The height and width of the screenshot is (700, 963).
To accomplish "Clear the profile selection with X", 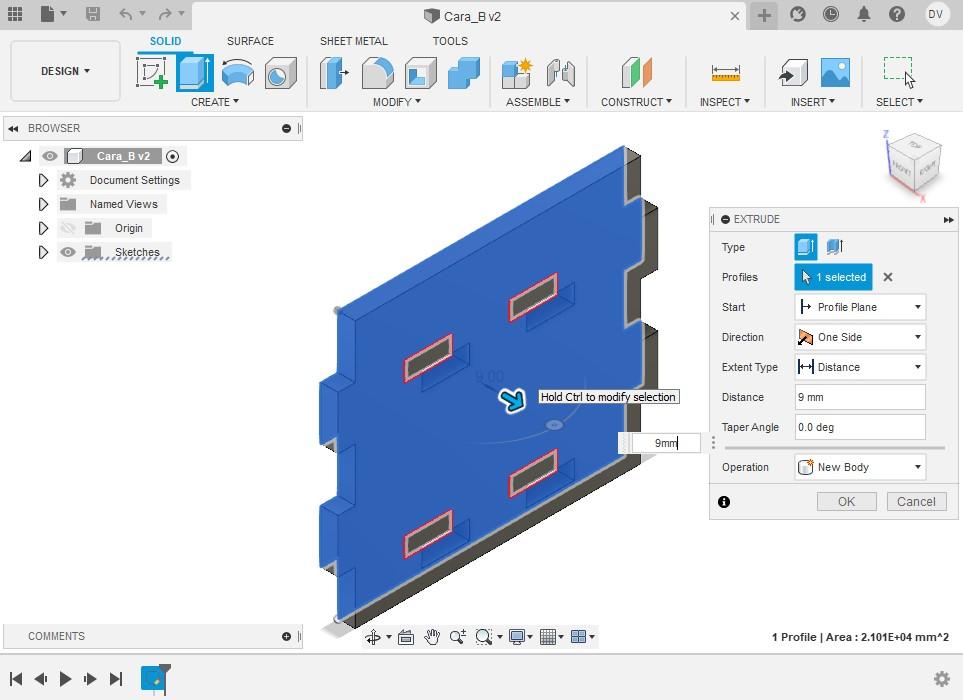I will (887, 277).
